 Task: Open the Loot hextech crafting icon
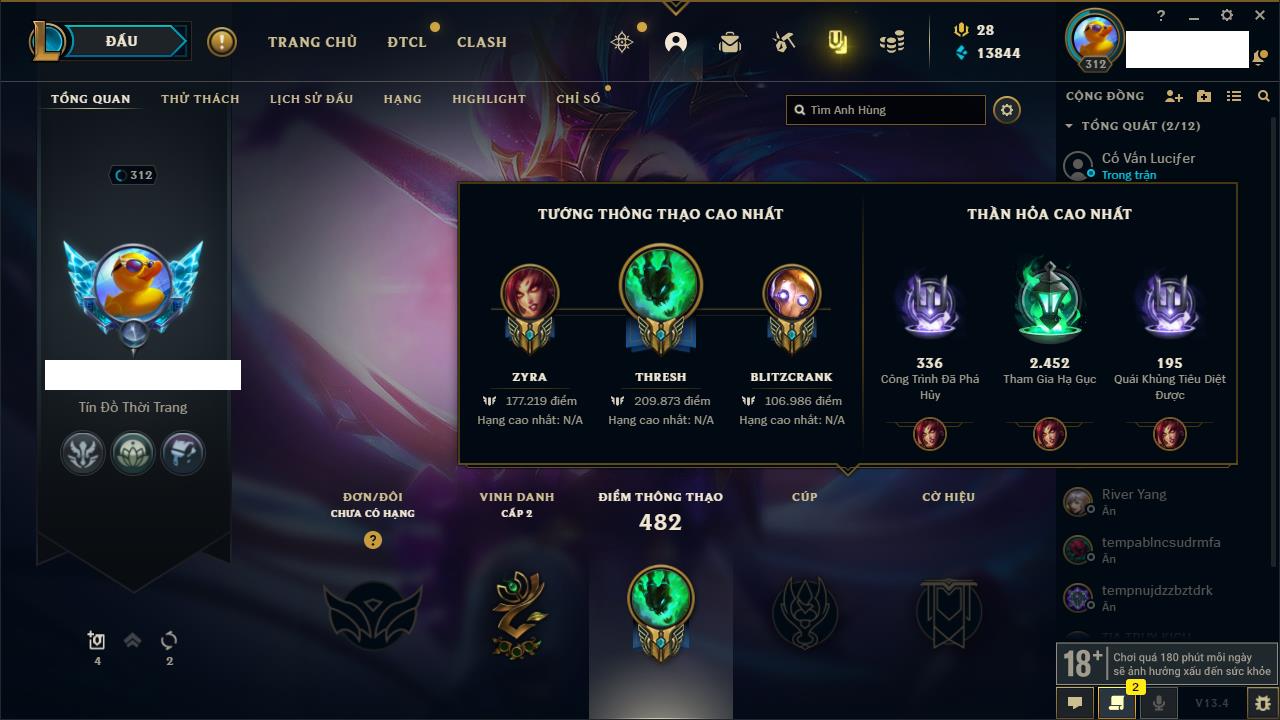click(784, 42)
